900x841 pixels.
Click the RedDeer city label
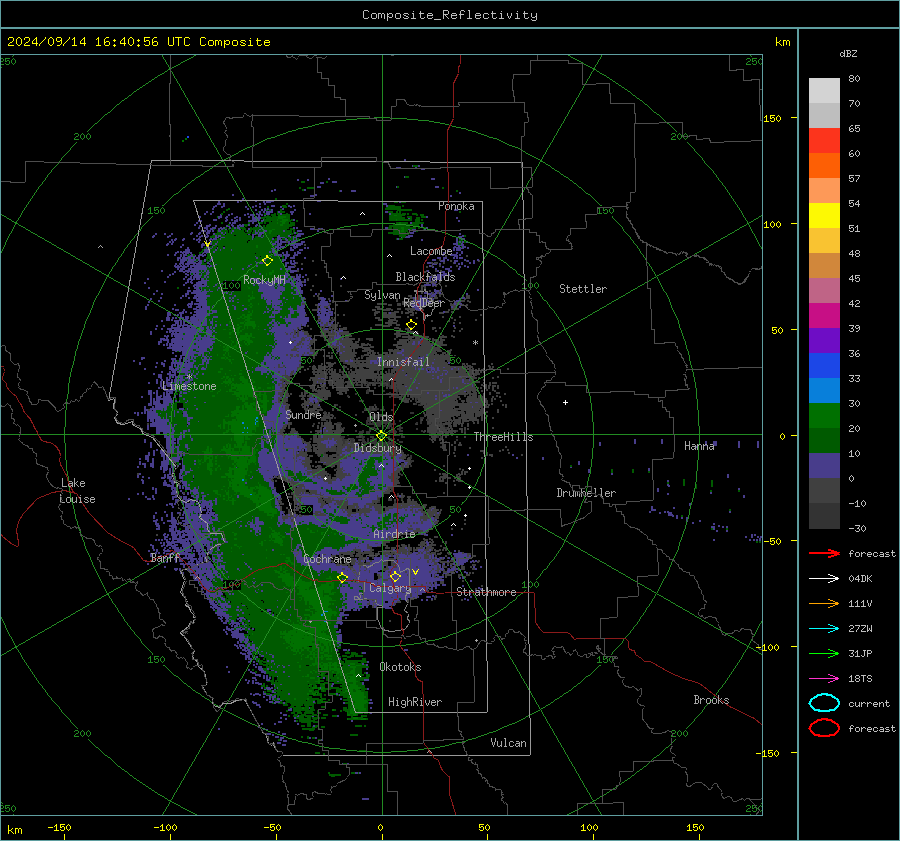point(424,303)
